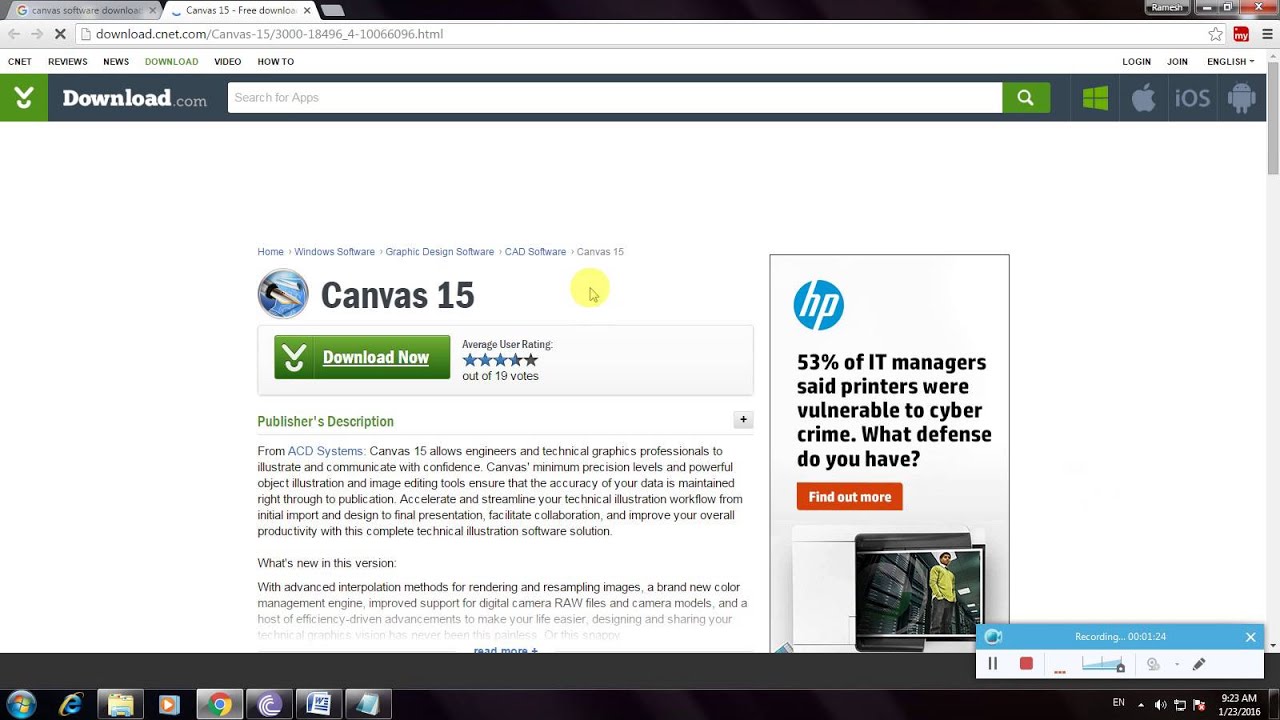Go forward with the browser forward arrow
1280x720 pixels.
[37, 34]
